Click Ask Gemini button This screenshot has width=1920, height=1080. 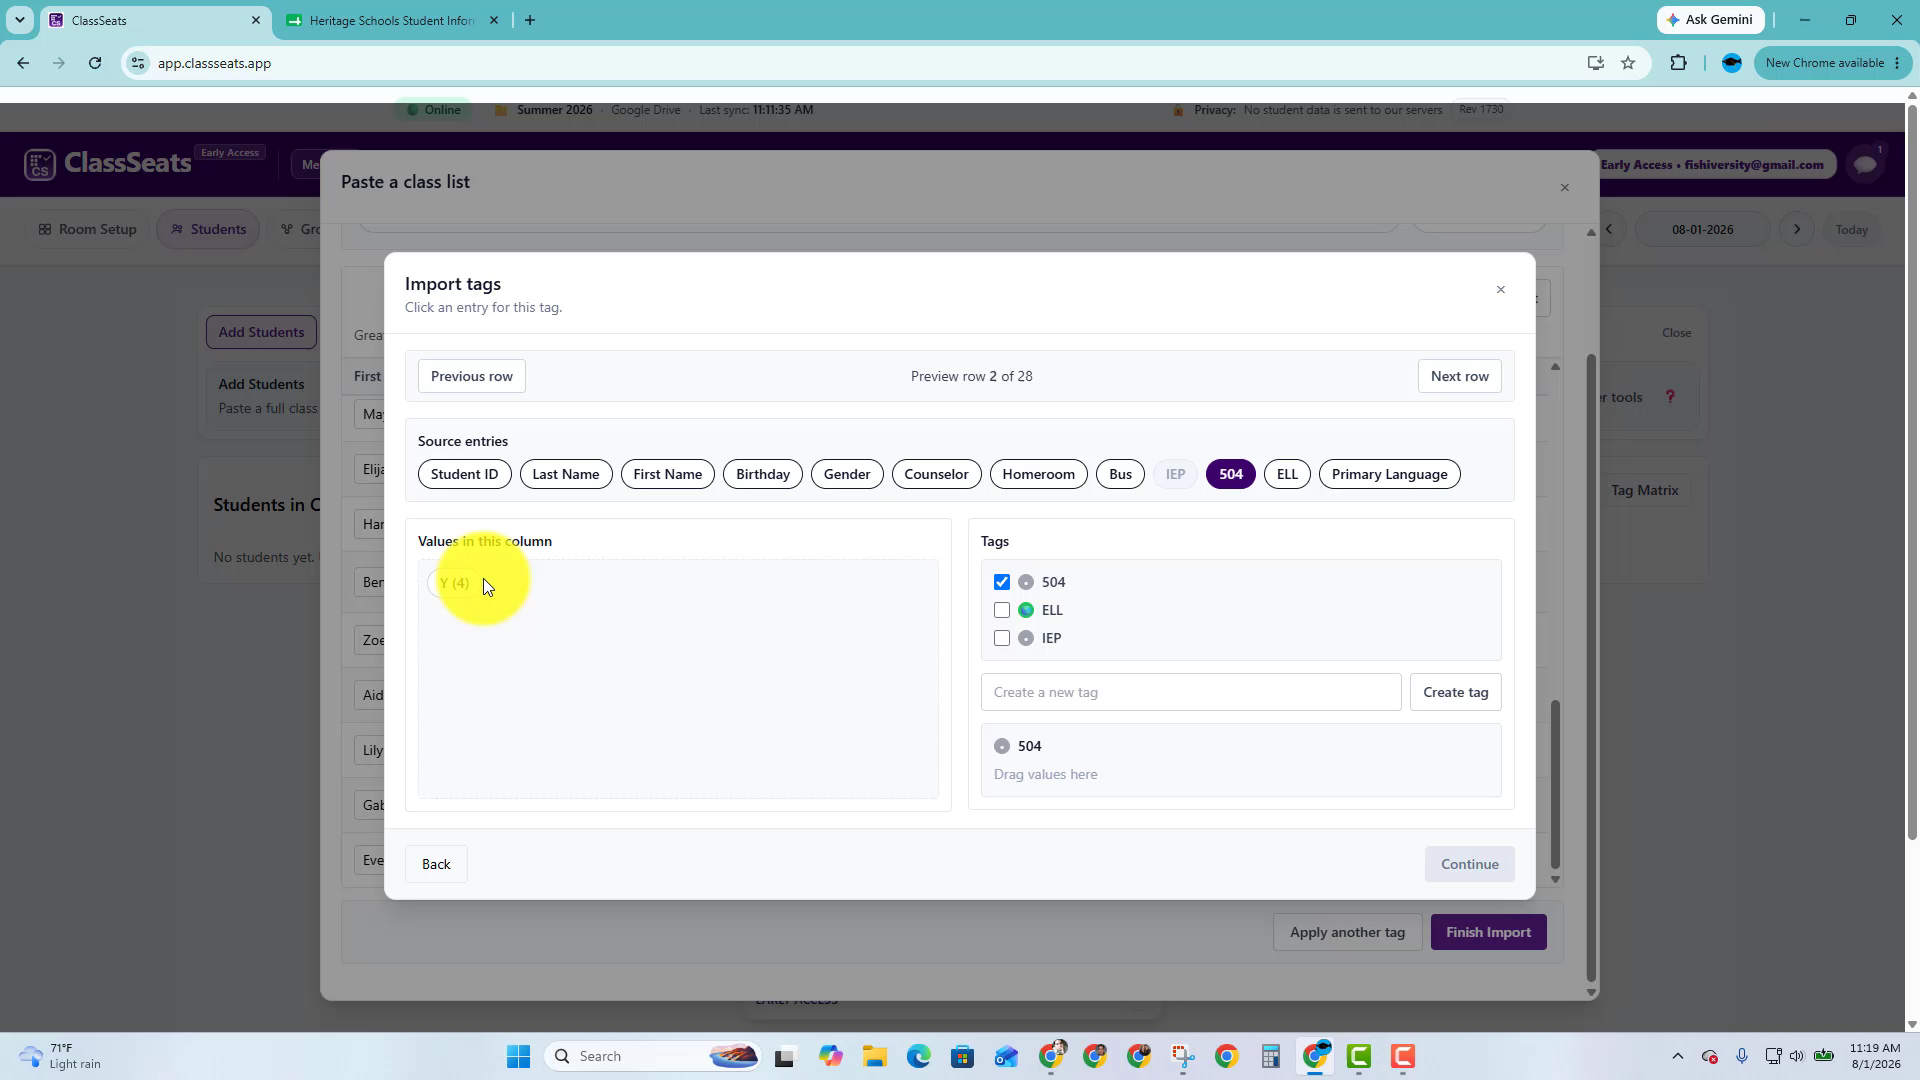coord(1710,20)
